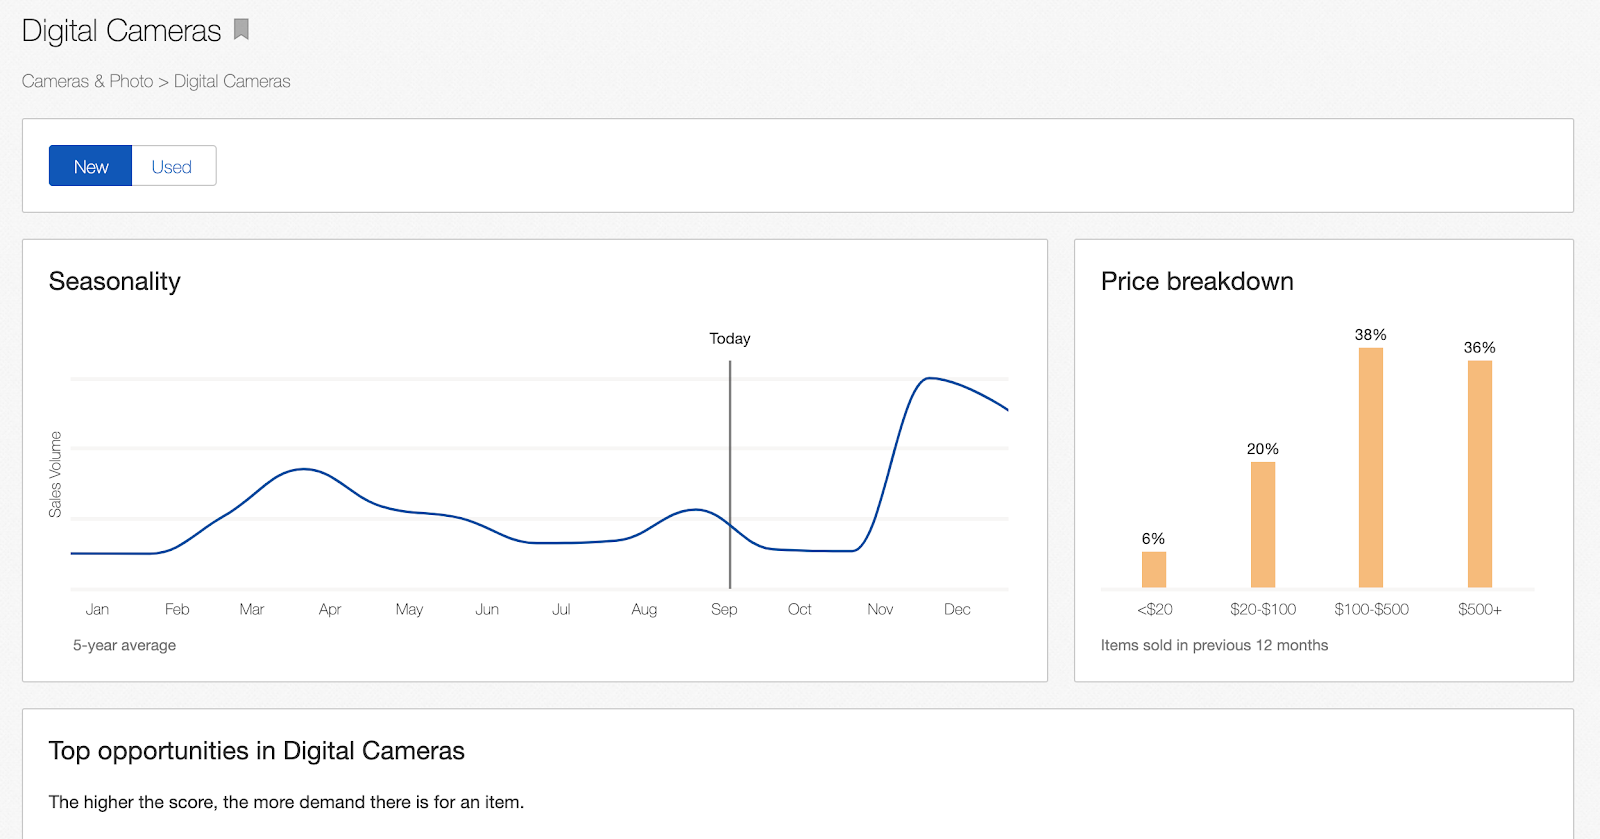Click the May axis label
1600x839 pixels.
tap(409, 609)
